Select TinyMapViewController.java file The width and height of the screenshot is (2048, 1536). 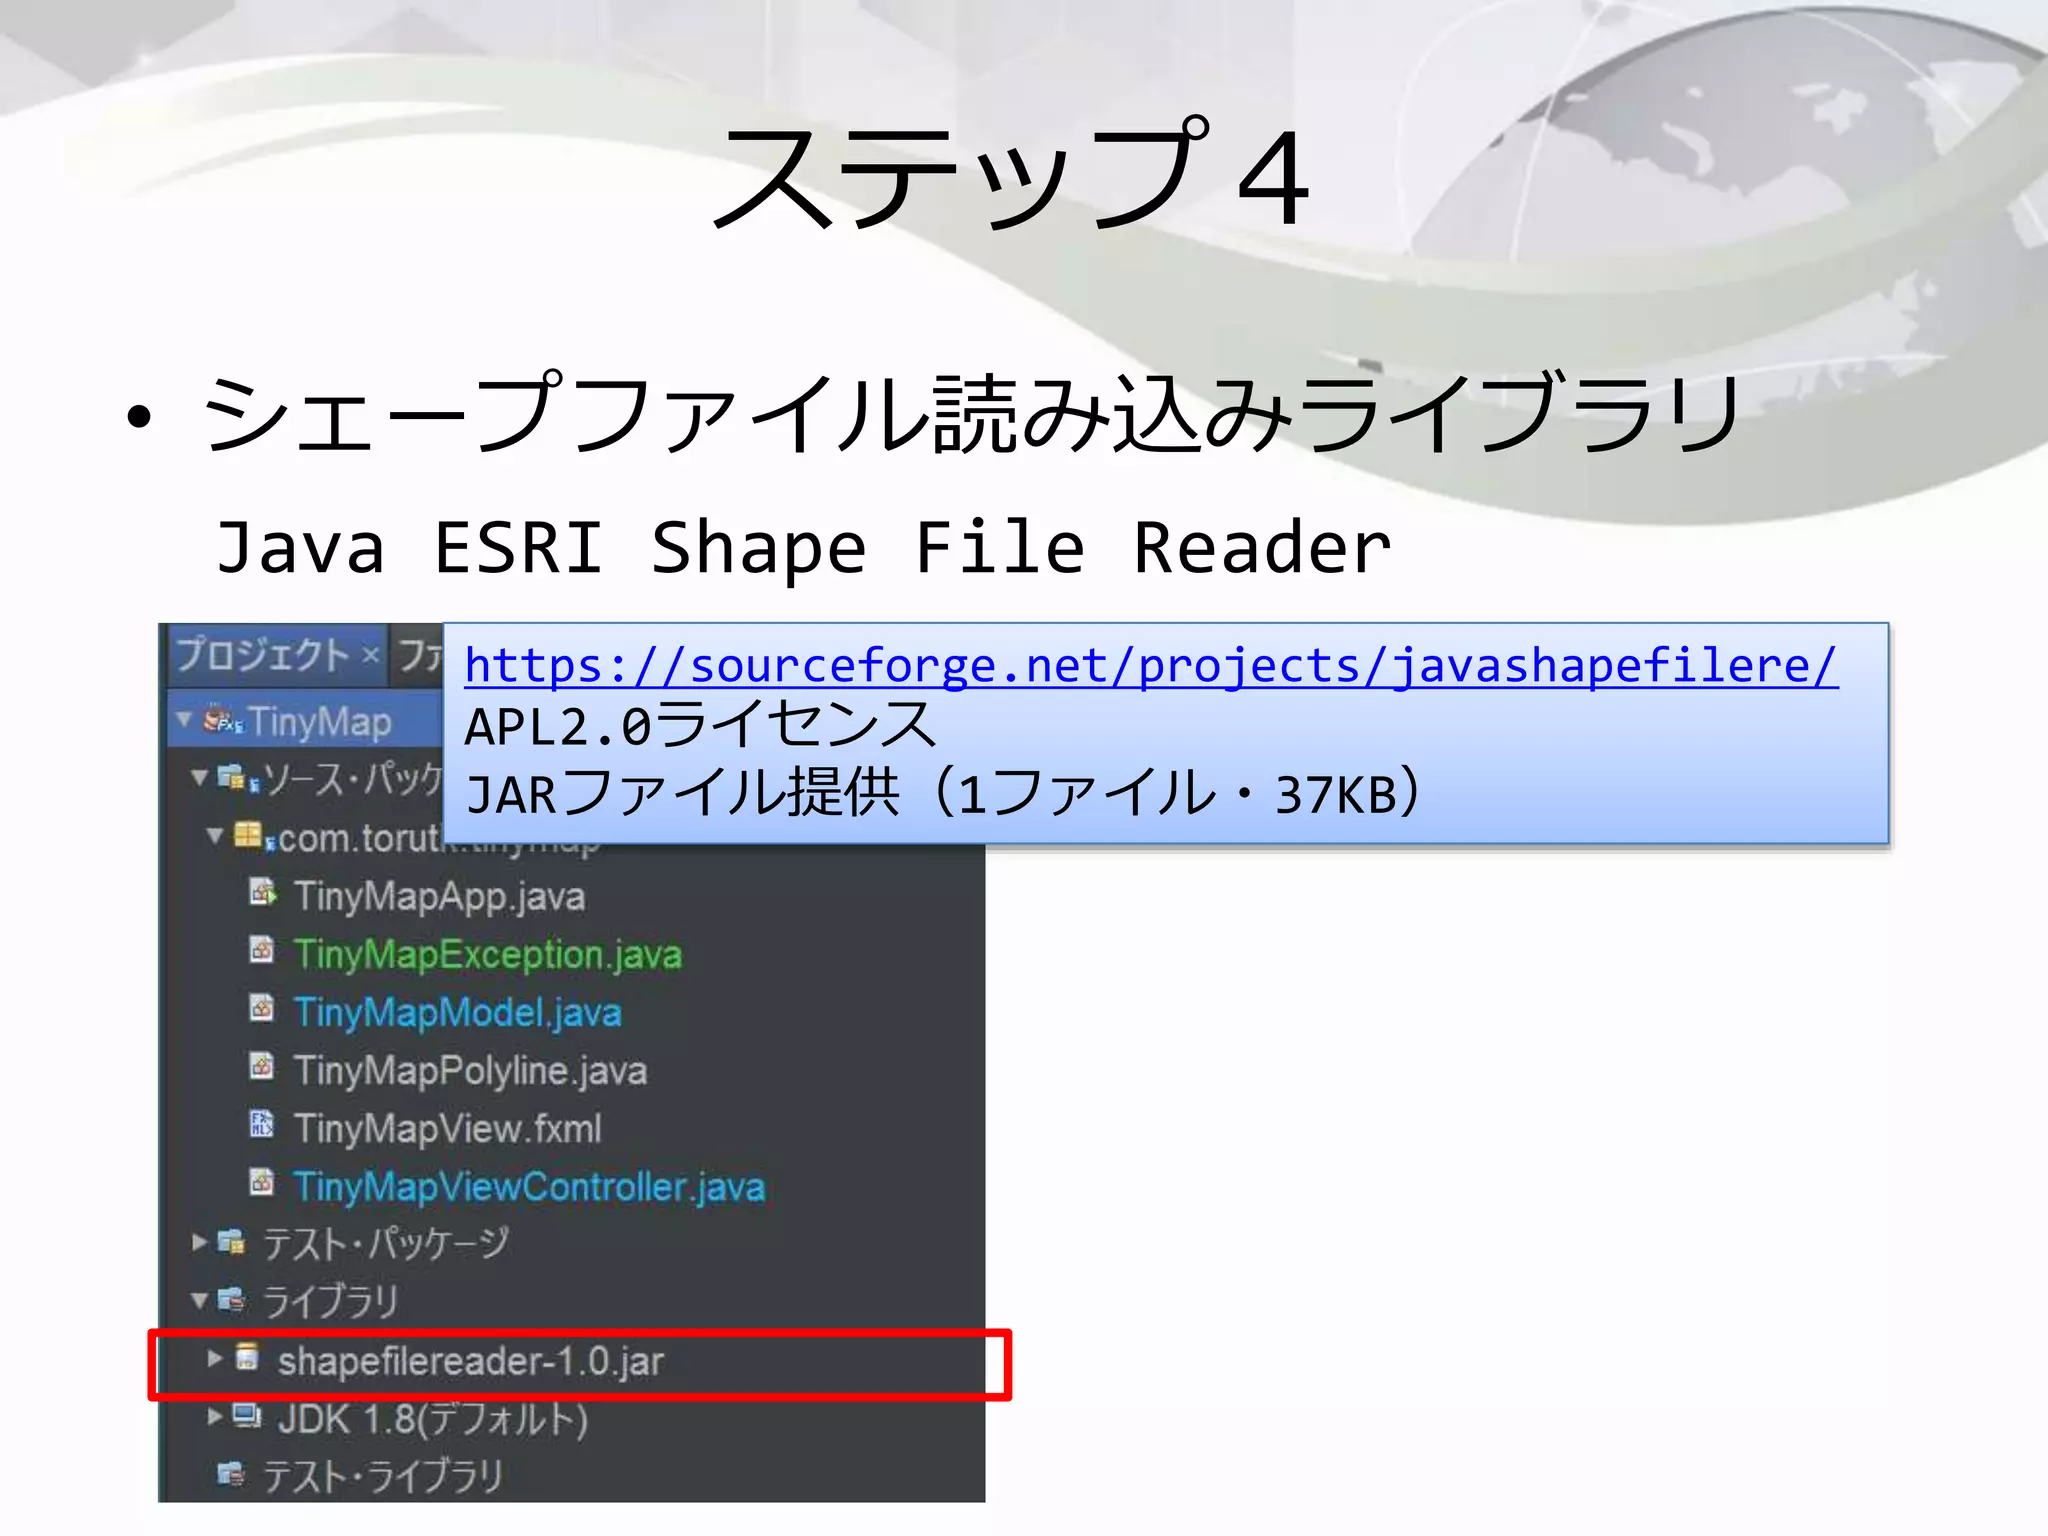pyautogui.click(x=529, y=1186)
